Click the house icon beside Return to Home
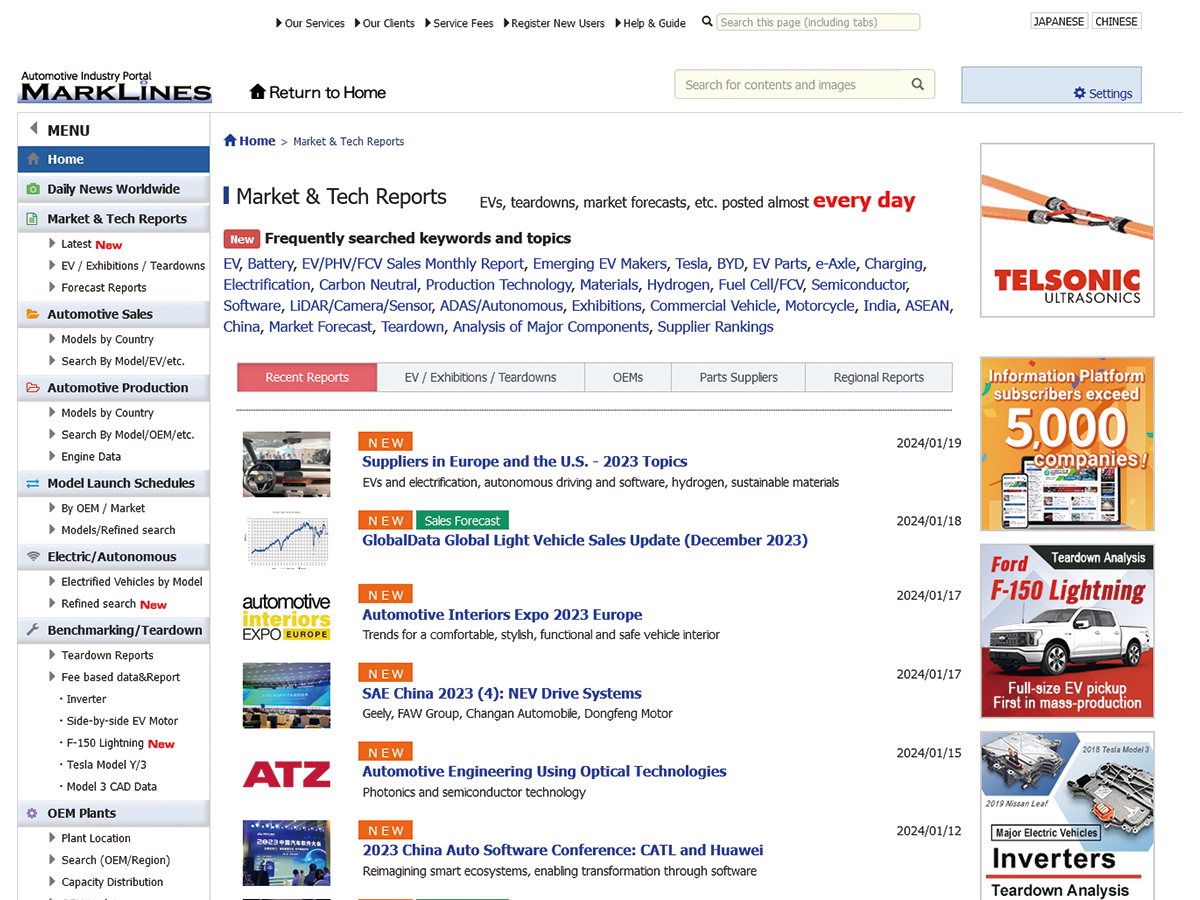Screen dimensions: 1200x900 [258, 92]
